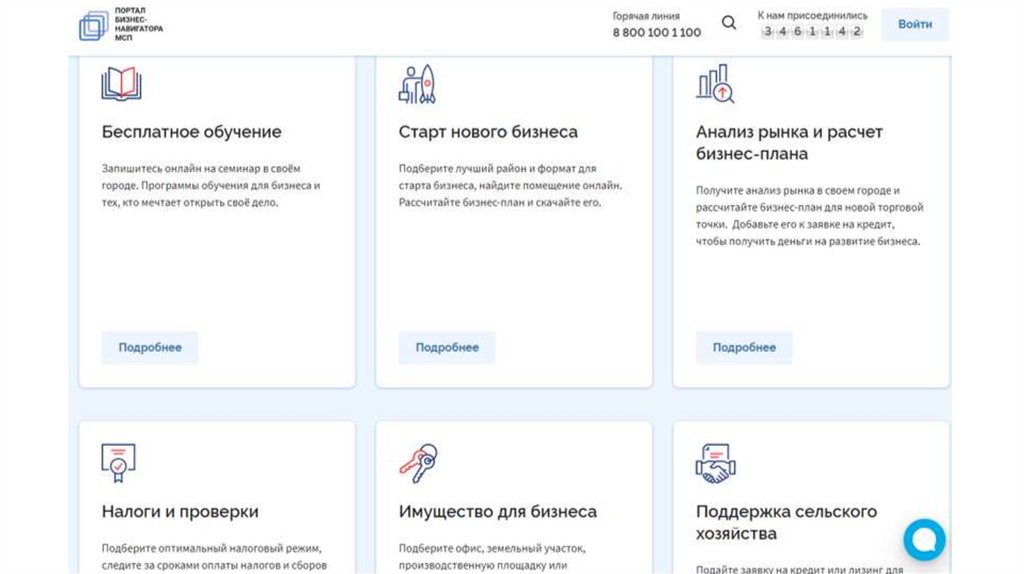Click the Войти login button
Image resolution: width=1024 pixels, height=574 pixels.
point(914,24)
